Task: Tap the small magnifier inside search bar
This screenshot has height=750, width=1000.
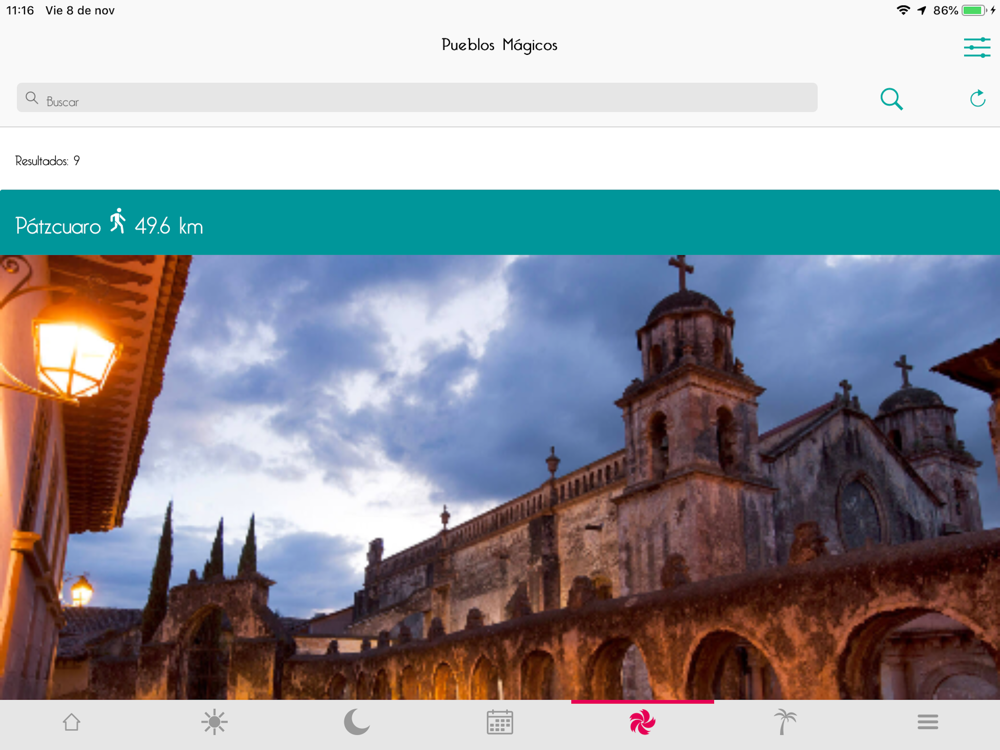Action: [32, 98]
